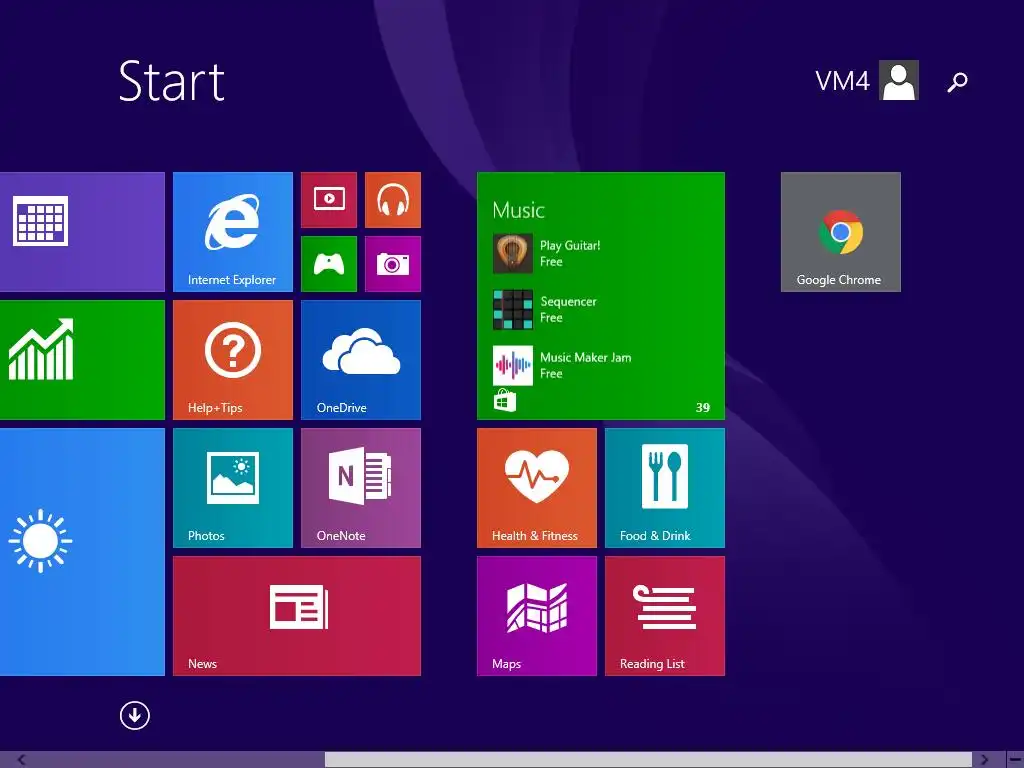Viewport: 1024px width, 768px height.
Task: Click the VM4 user name
Action: [x=842, y=82]
